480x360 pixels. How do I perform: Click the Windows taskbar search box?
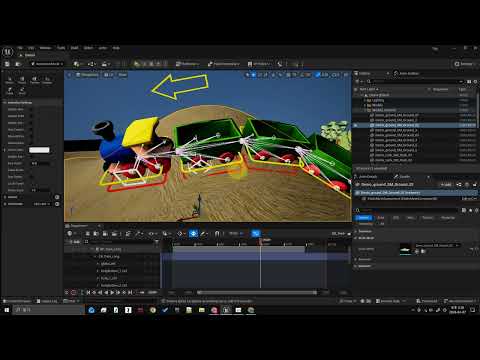49,310
